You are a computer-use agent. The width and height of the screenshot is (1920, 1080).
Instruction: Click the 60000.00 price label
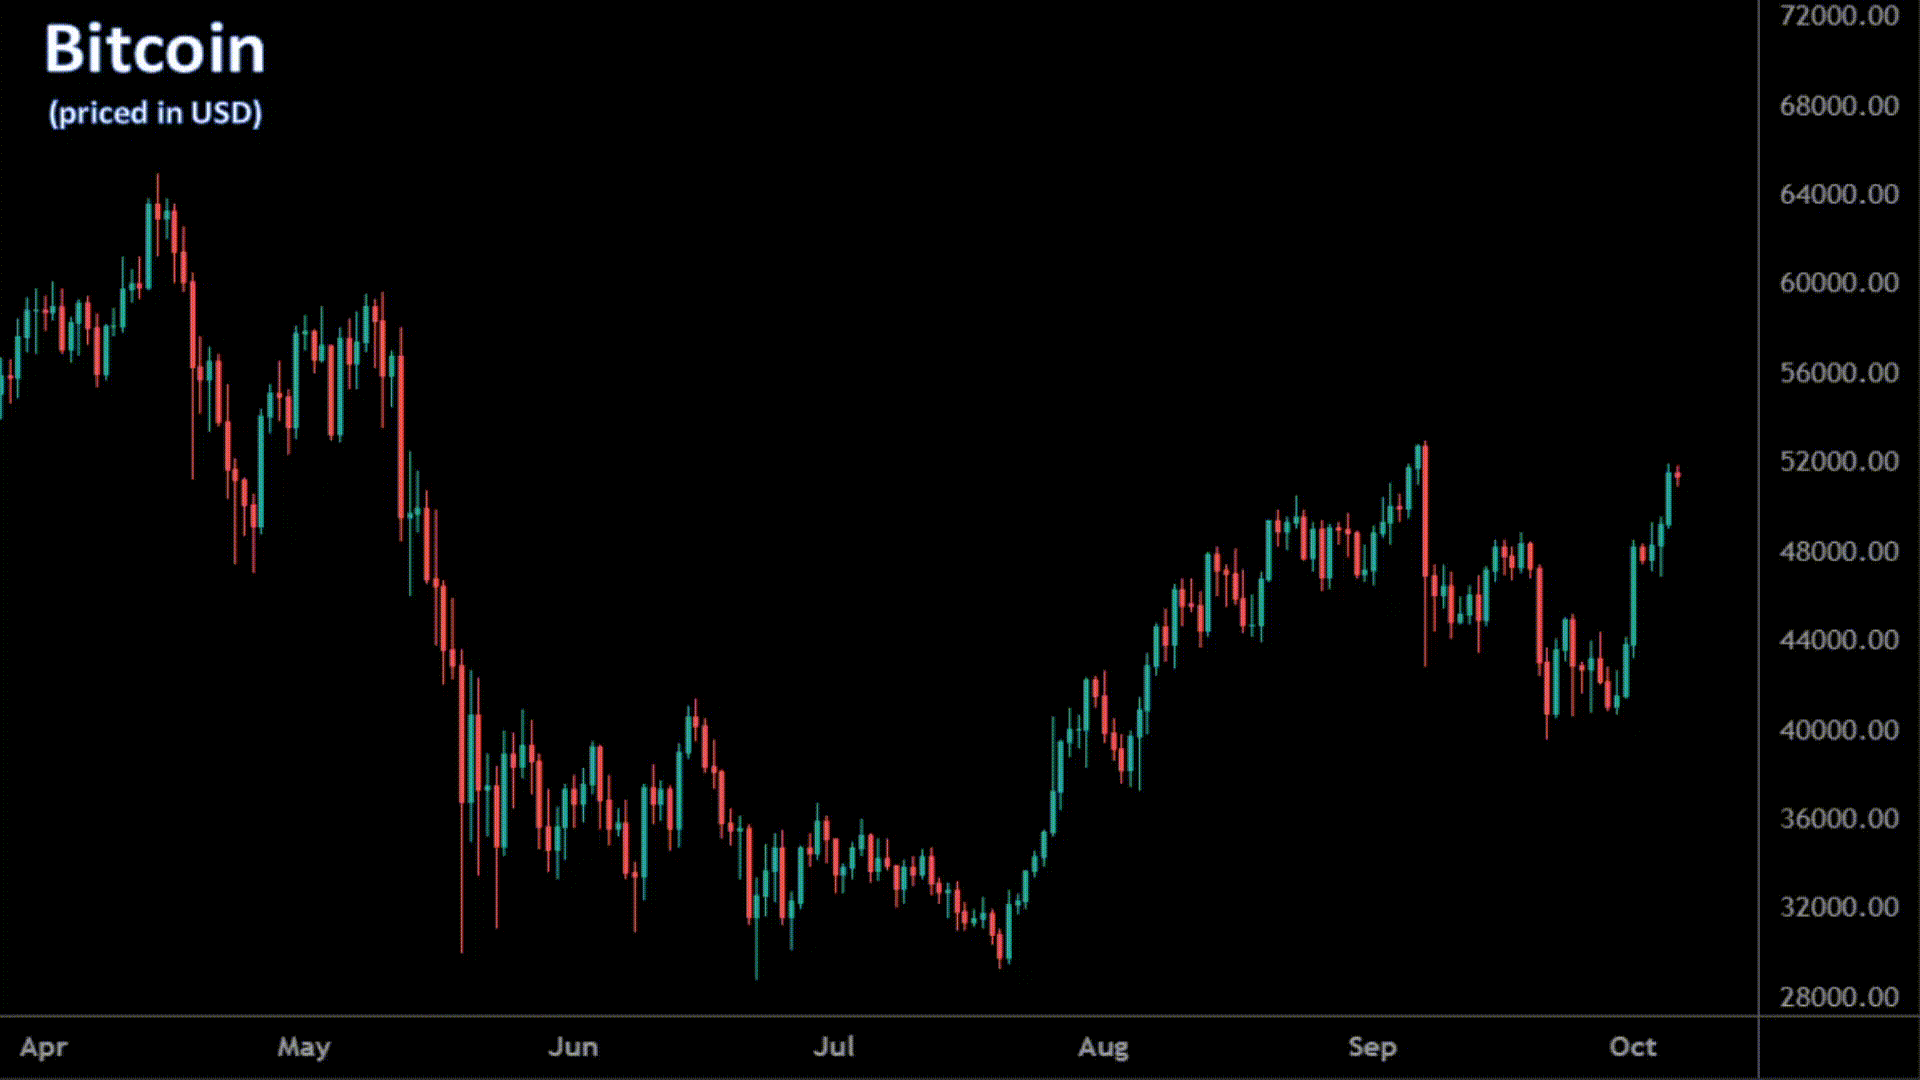click(x=1839, y=283)
